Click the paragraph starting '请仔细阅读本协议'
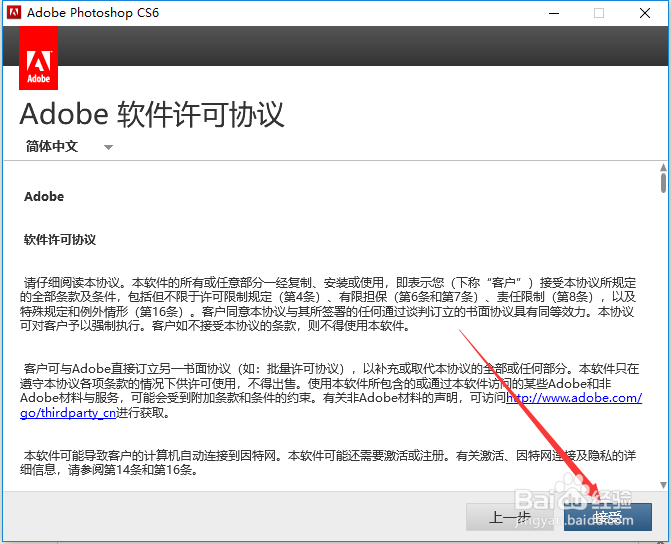 pyautogui.click(x=328, y=304)
